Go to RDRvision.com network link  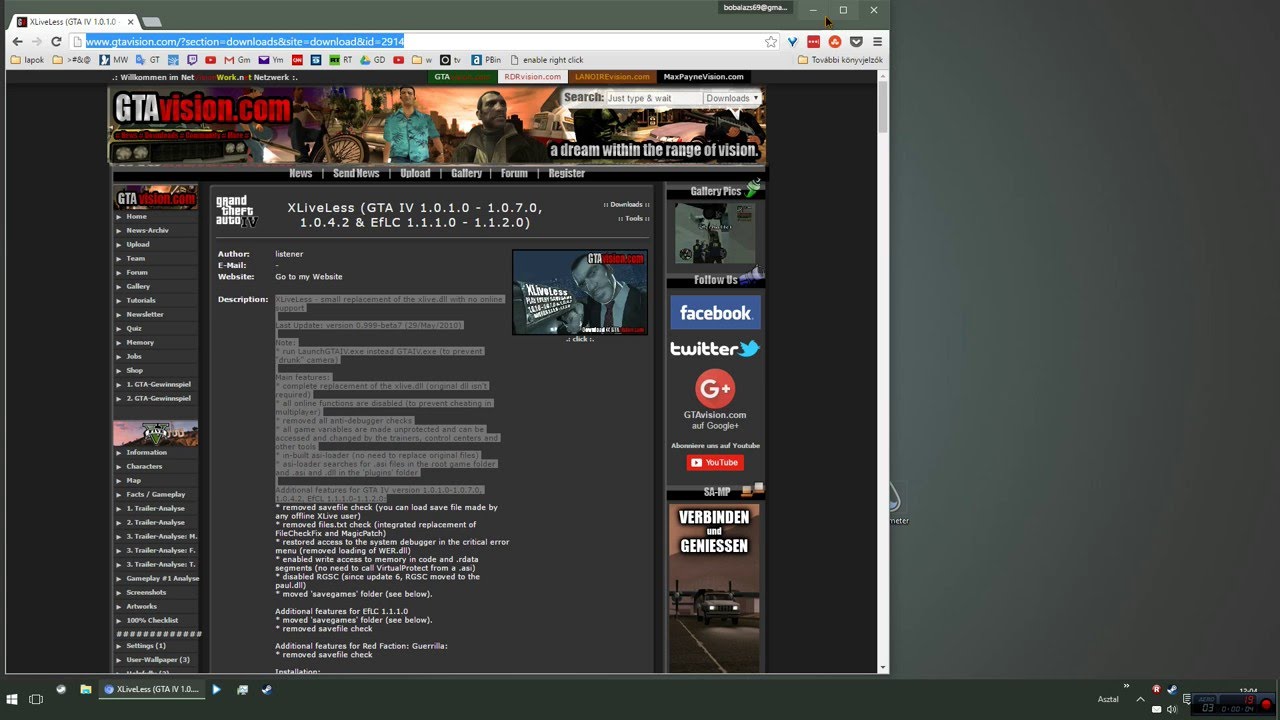tap(532, 77)
